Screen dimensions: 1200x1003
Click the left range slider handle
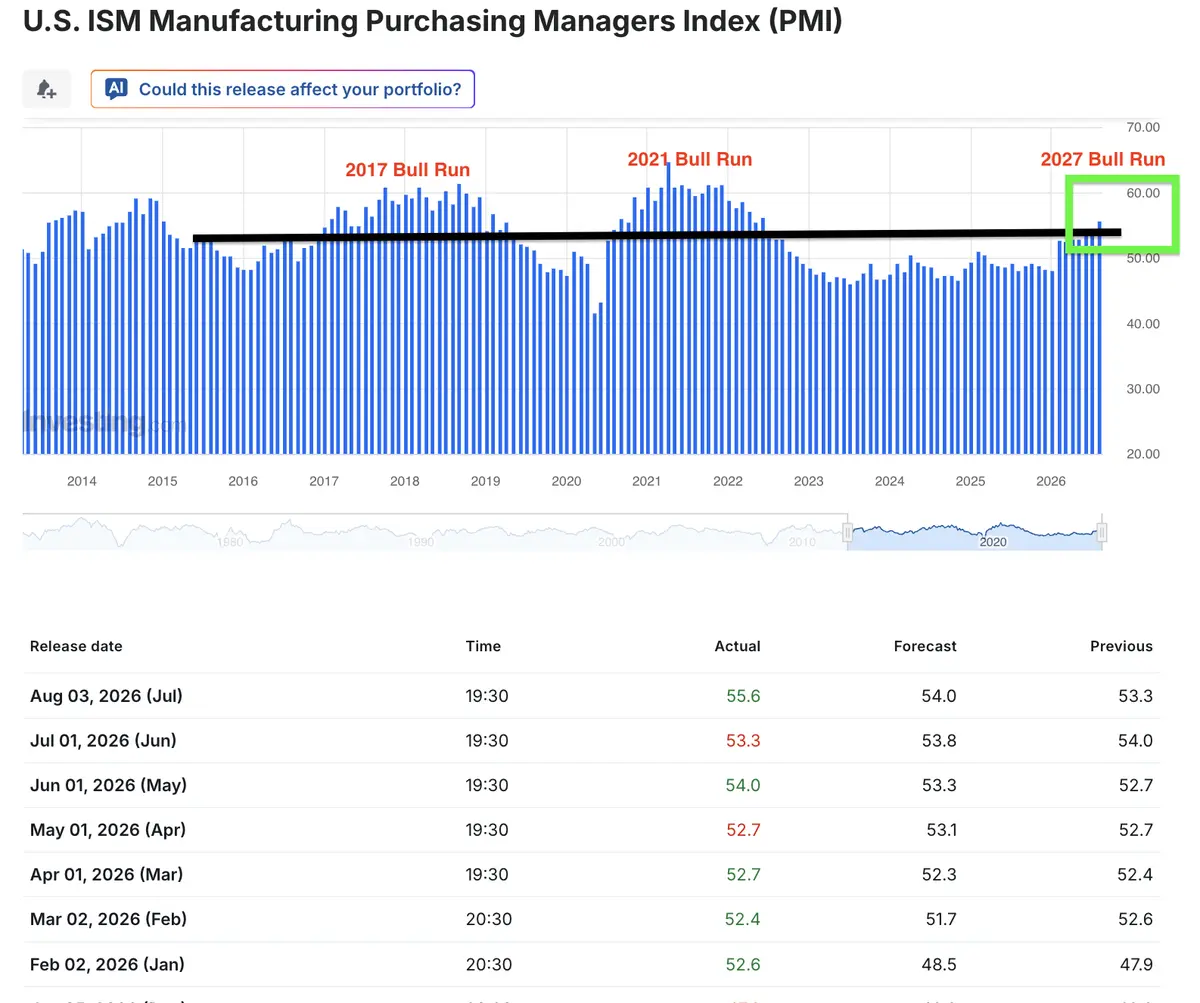848,533
